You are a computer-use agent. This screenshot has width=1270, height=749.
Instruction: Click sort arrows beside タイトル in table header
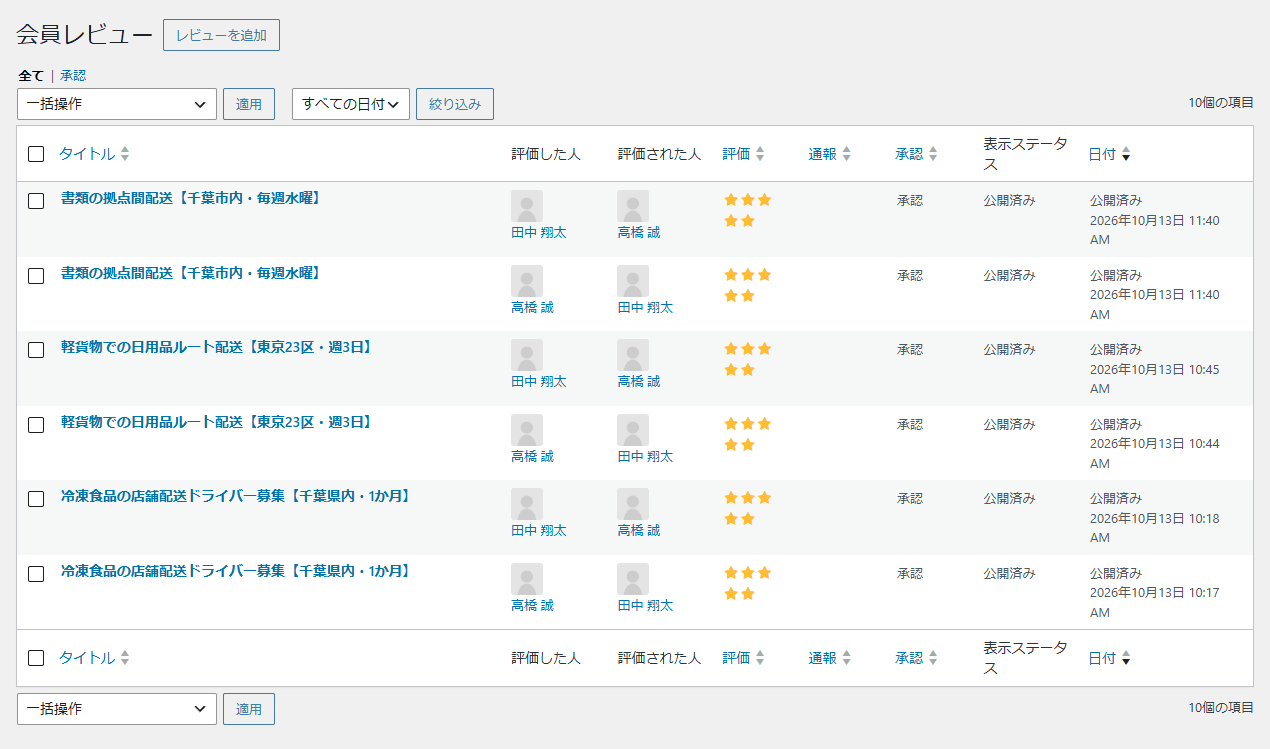point(125,154)
